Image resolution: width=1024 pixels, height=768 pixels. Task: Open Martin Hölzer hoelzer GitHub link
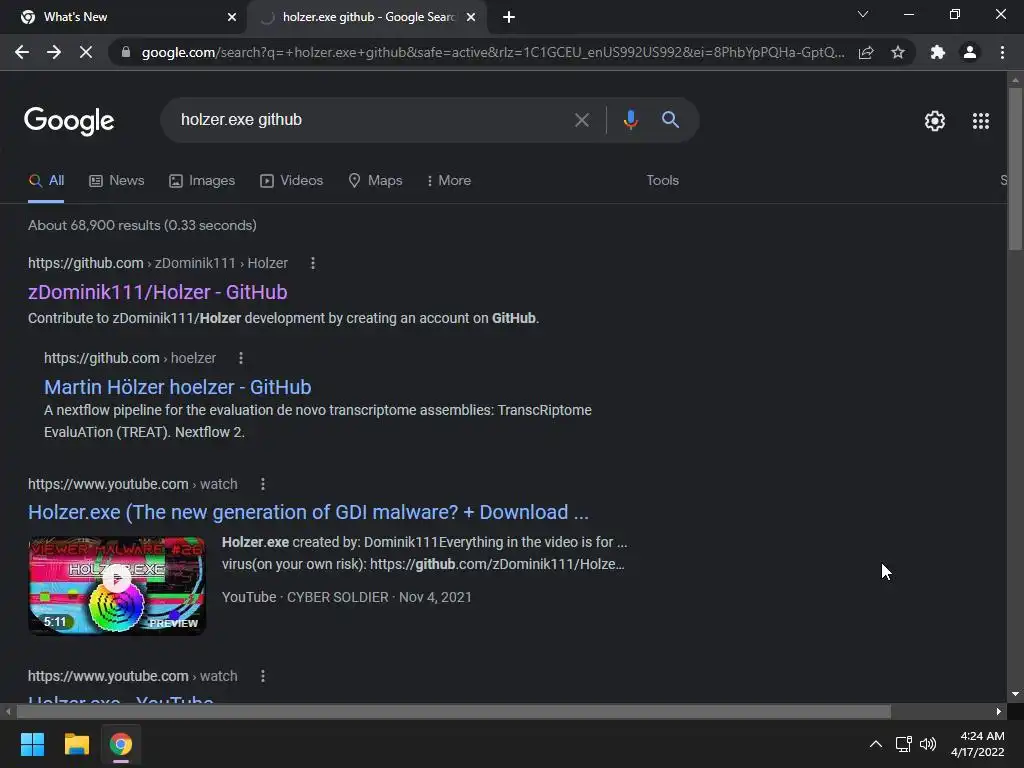(178, 387)
